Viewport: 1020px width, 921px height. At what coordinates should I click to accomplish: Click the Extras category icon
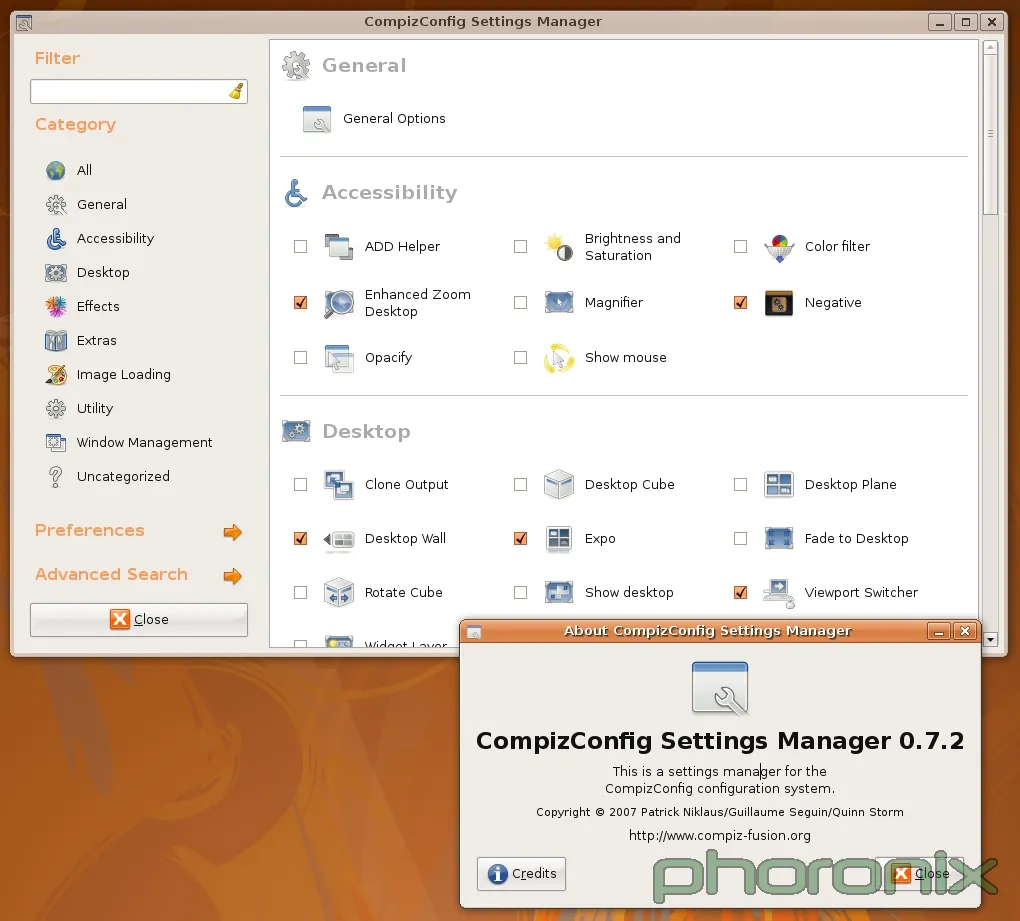pyautogui.click(x=56, y=341)
